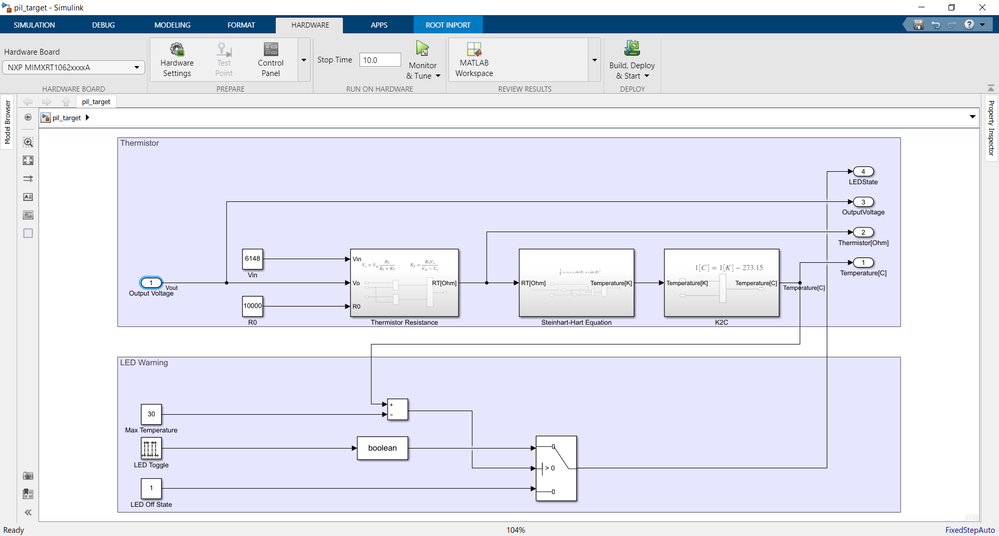The width and height of the screenshot is (999, 536).
Task: Collapse the toolstrip ribbon
Action: tap(991, 88)
